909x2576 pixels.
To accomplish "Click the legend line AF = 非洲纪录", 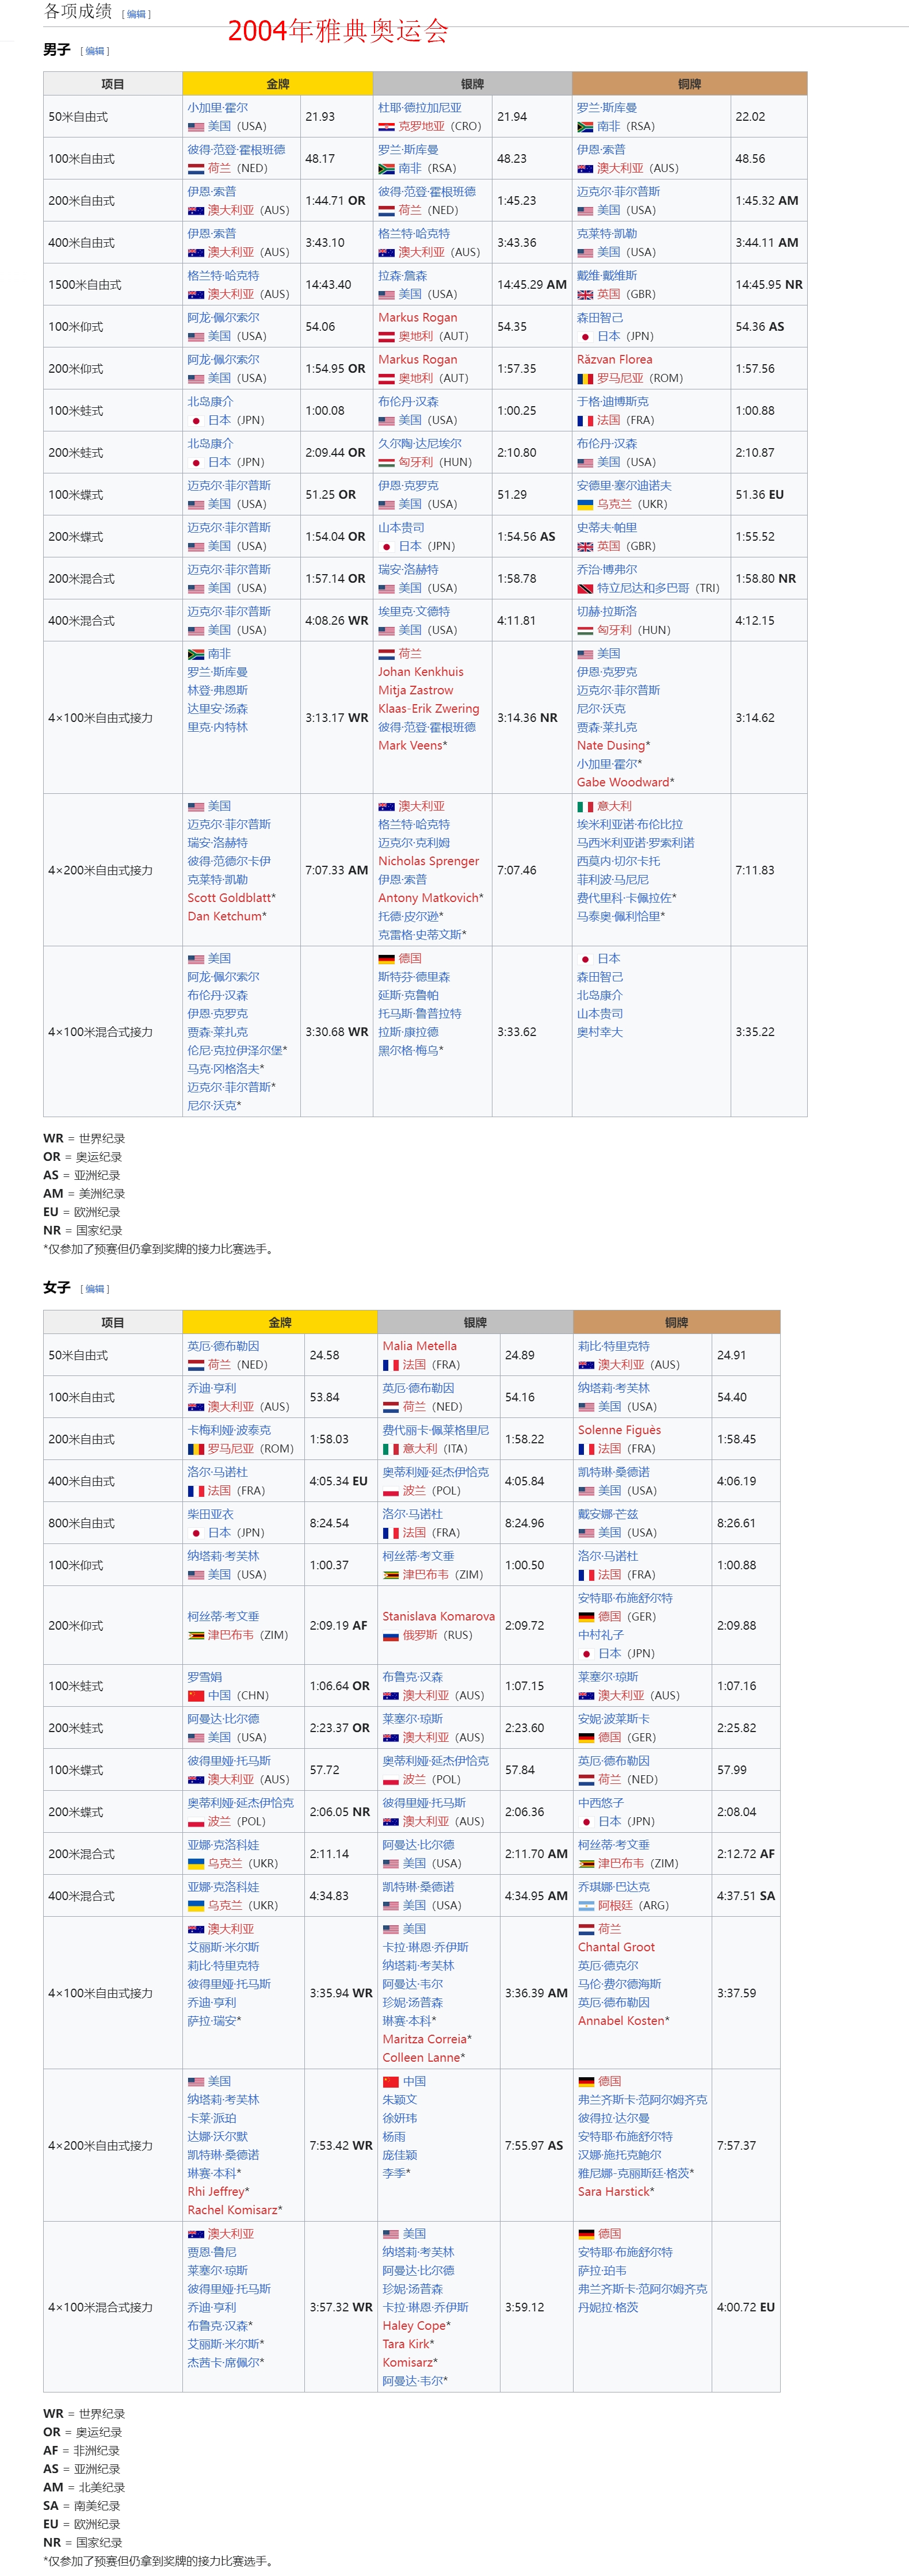I will (81, 2451).
